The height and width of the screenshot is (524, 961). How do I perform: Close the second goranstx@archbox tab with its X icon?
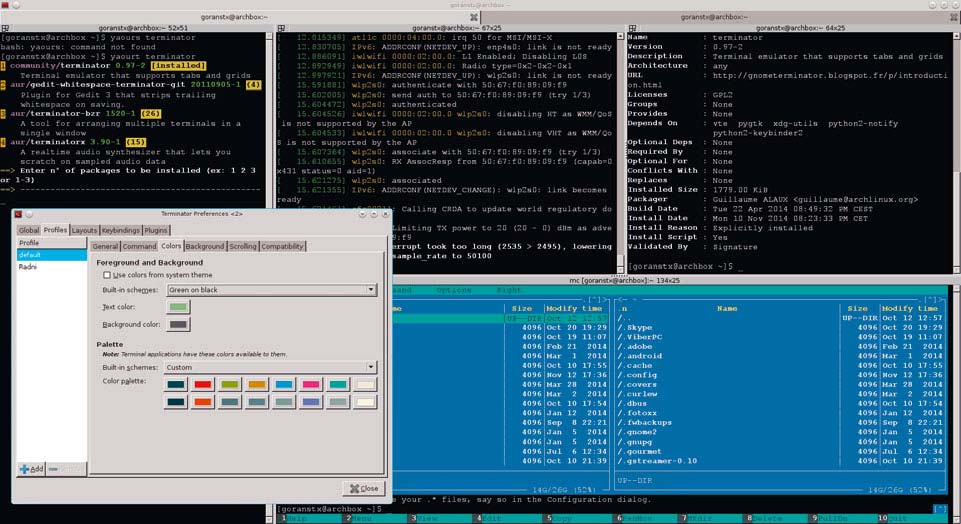[x=954, y=17]
